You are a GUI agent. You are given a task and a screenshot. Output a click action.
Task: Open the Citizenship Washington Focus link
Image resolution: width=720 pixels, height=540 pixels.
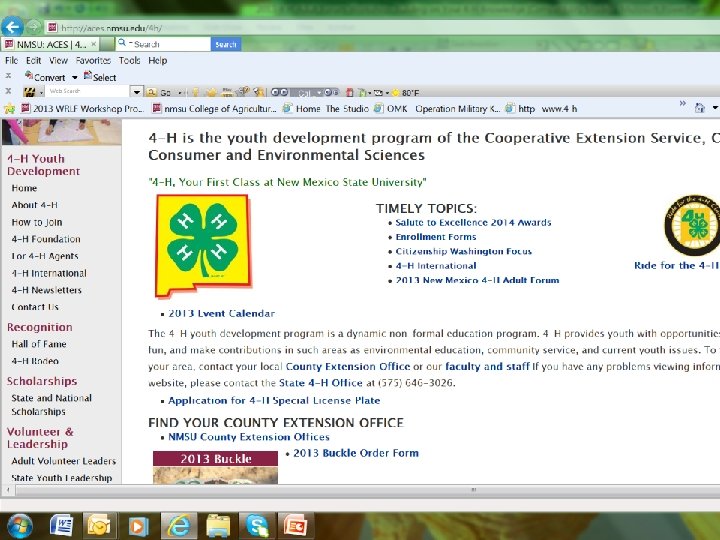463,251
